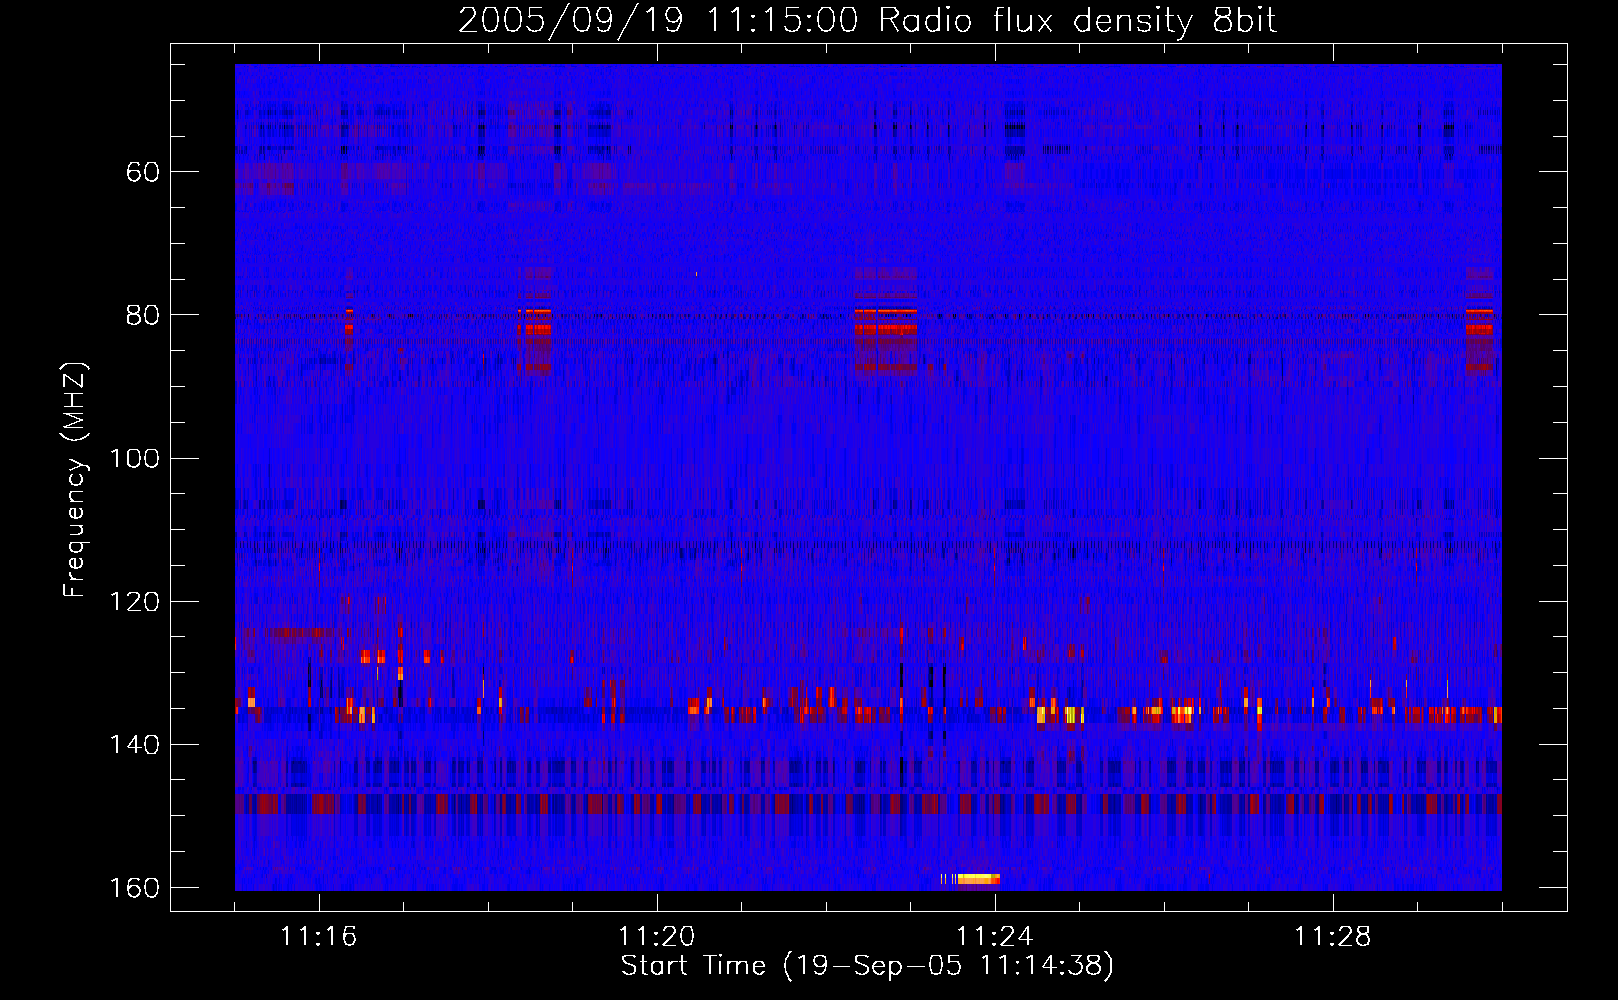Click the 80 frequency tick label
This screenshot has width=1618, height=1000.
[x=143, y=315]
